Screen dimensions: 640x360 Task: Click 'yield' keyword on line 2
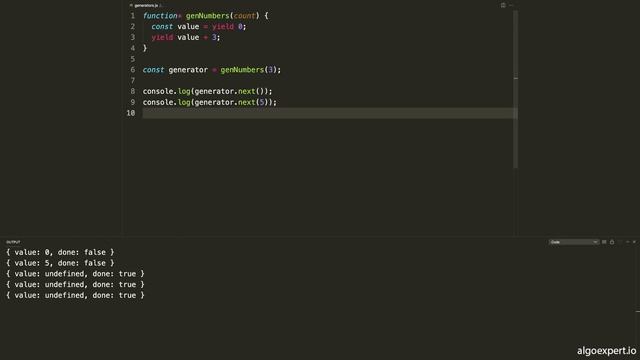click(223, 27)
